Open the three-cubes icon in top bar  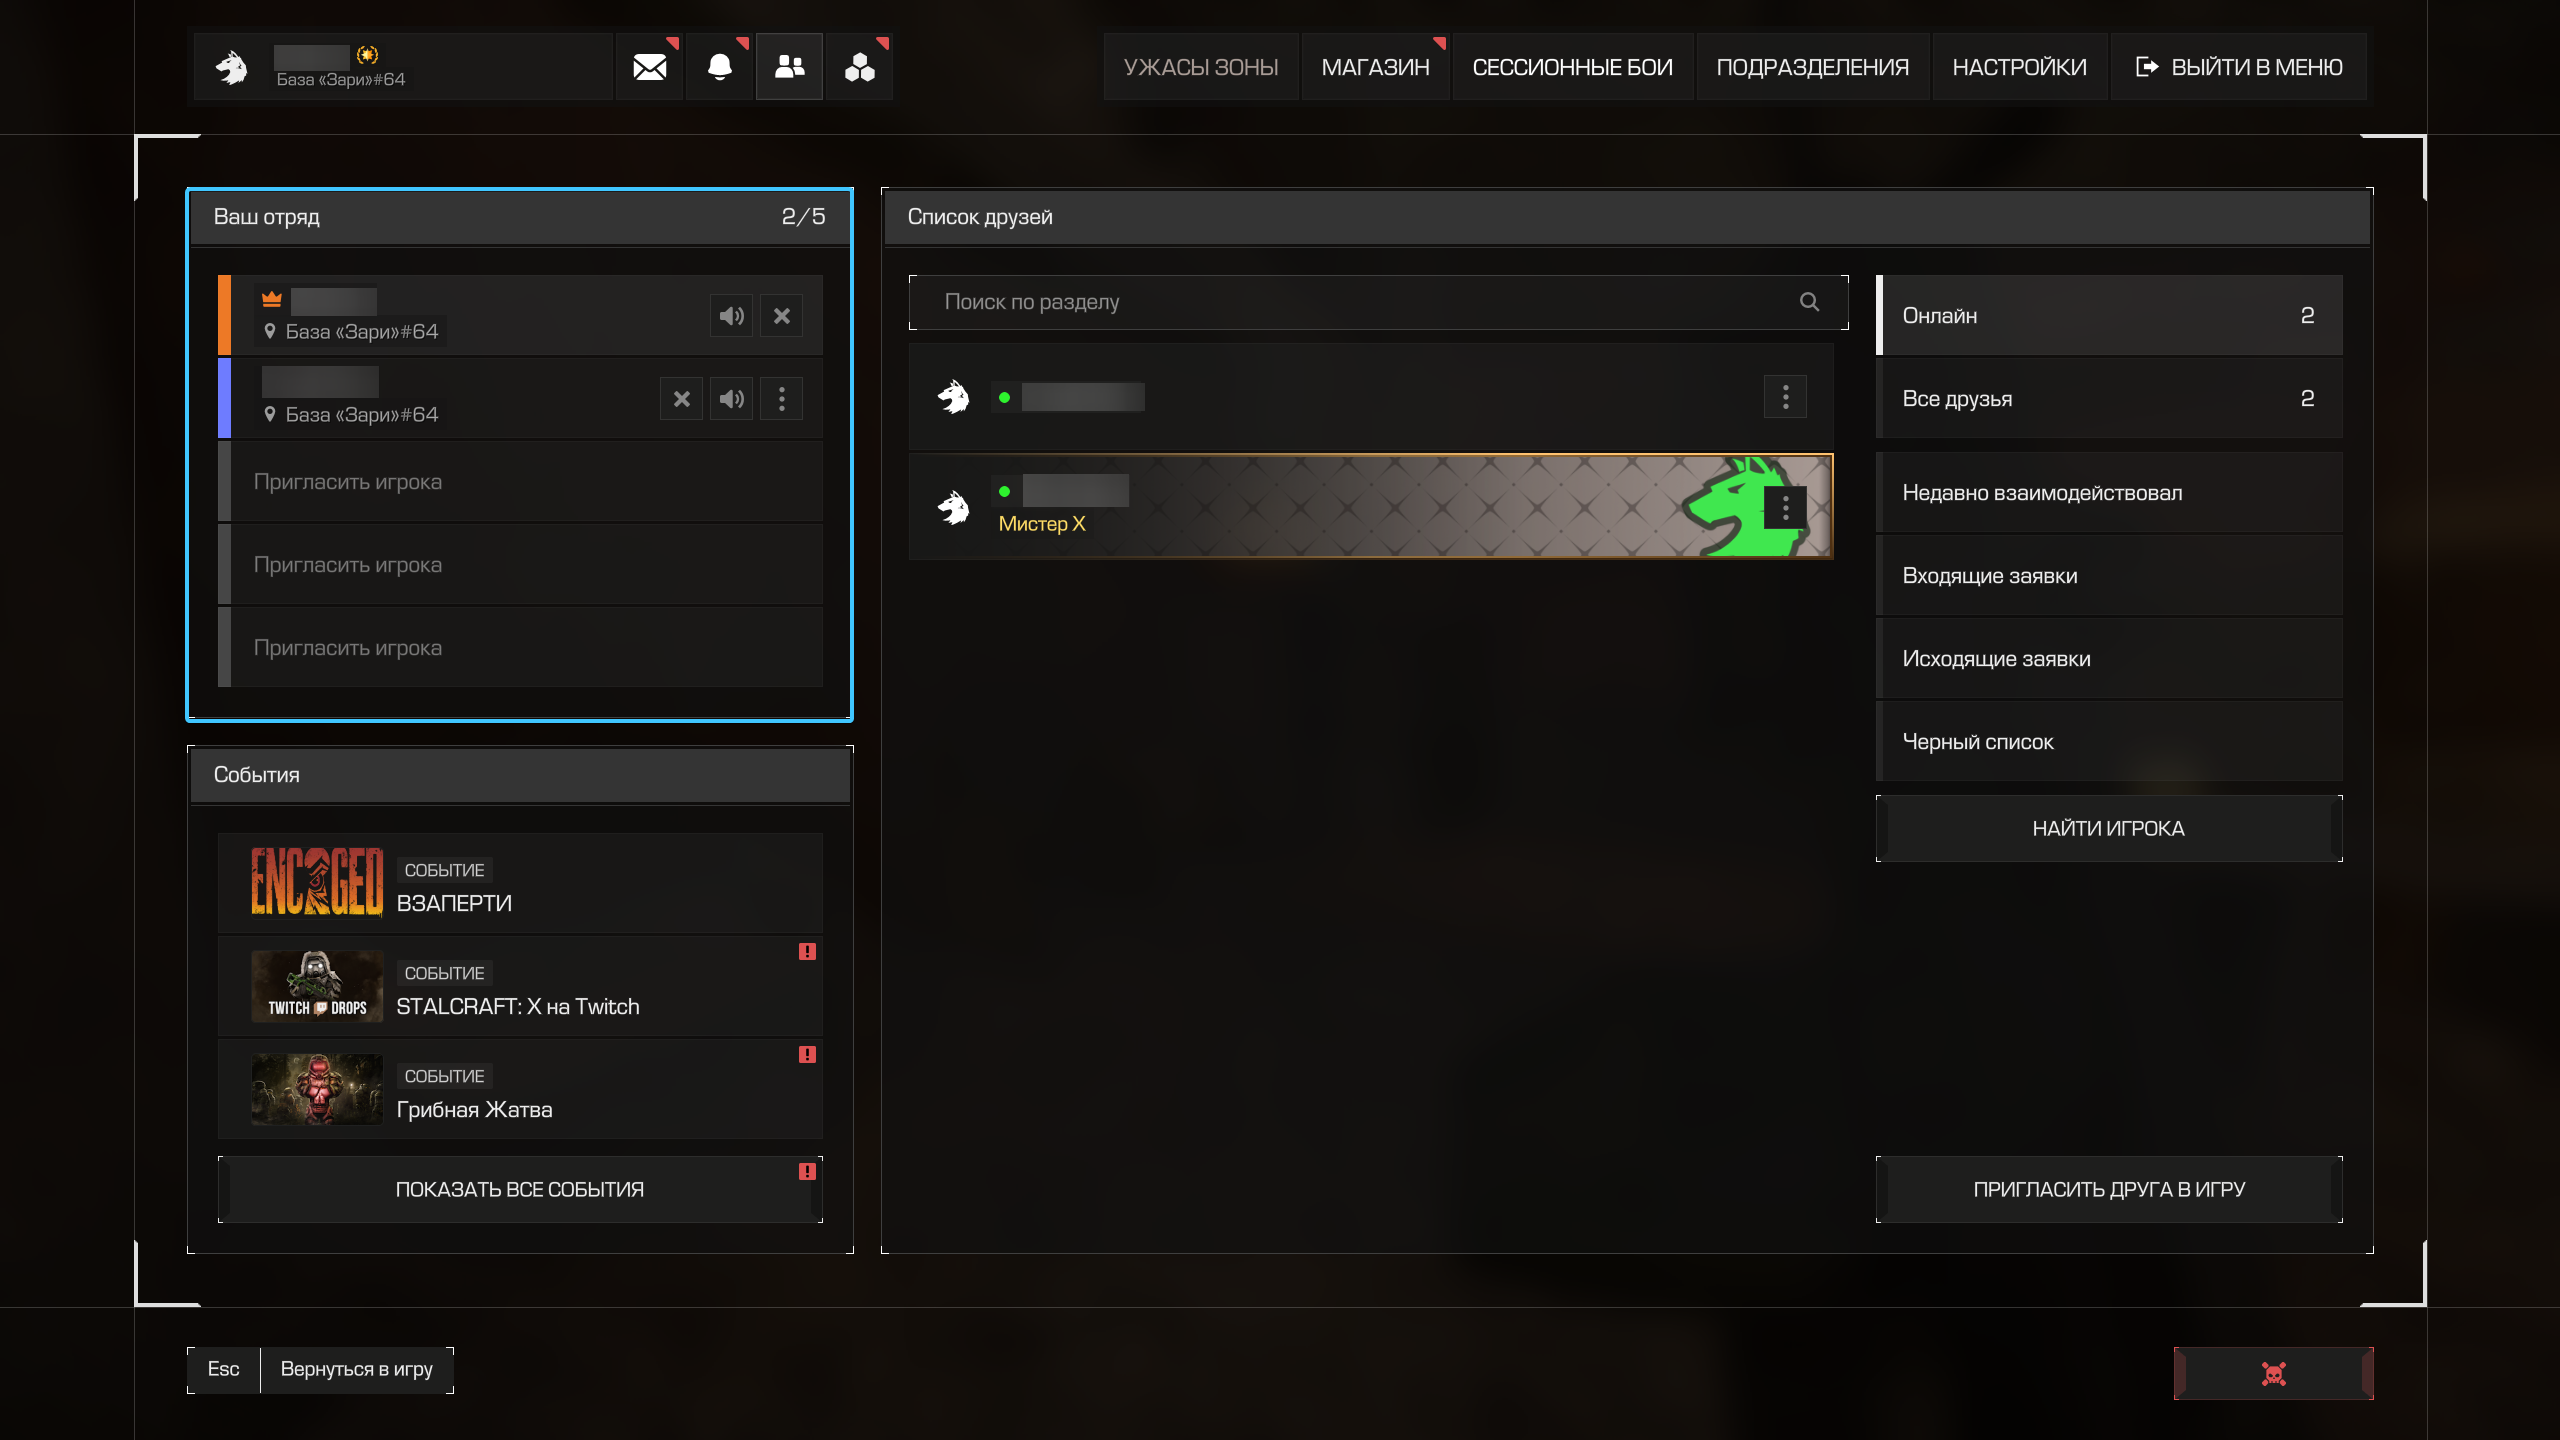coord(859,67)
